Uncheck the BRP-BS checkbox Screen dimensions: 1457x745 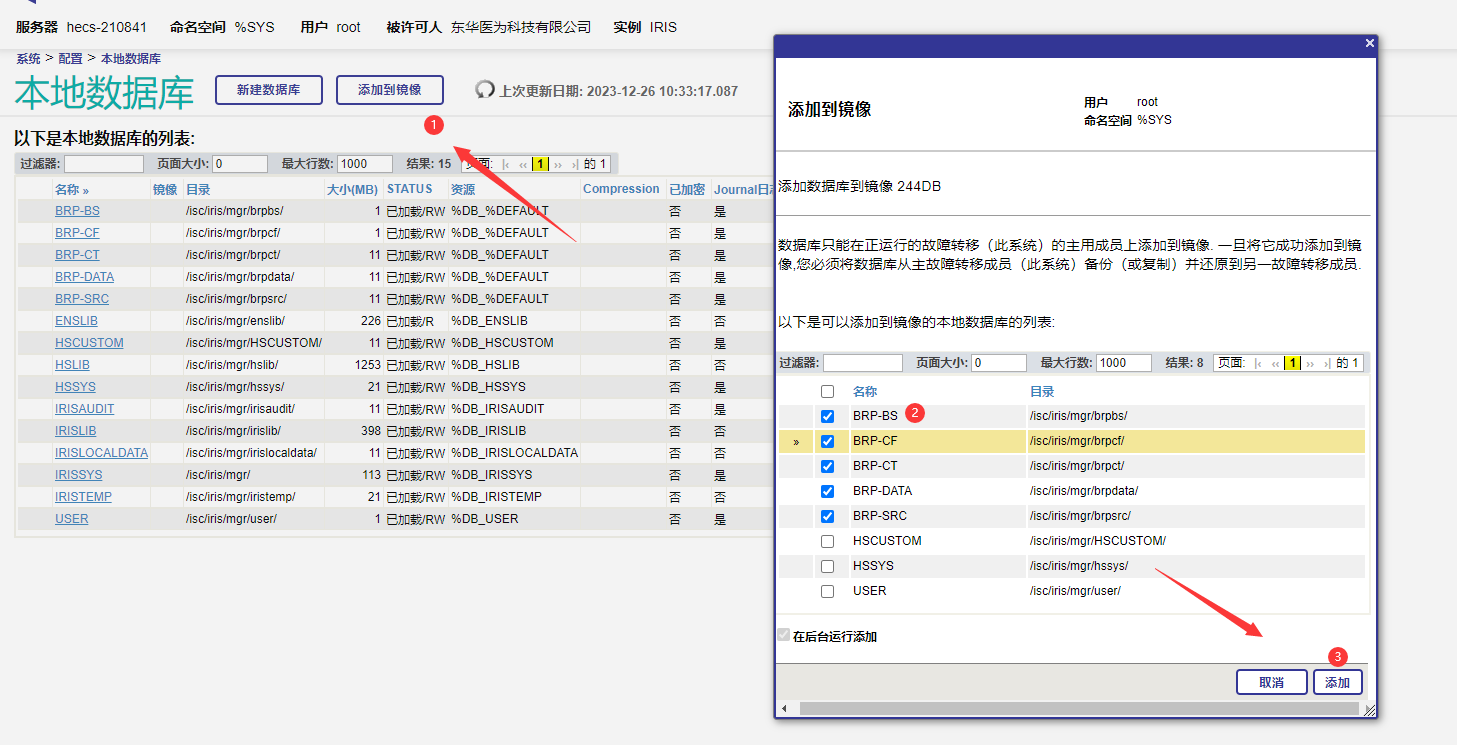(827, 416)
